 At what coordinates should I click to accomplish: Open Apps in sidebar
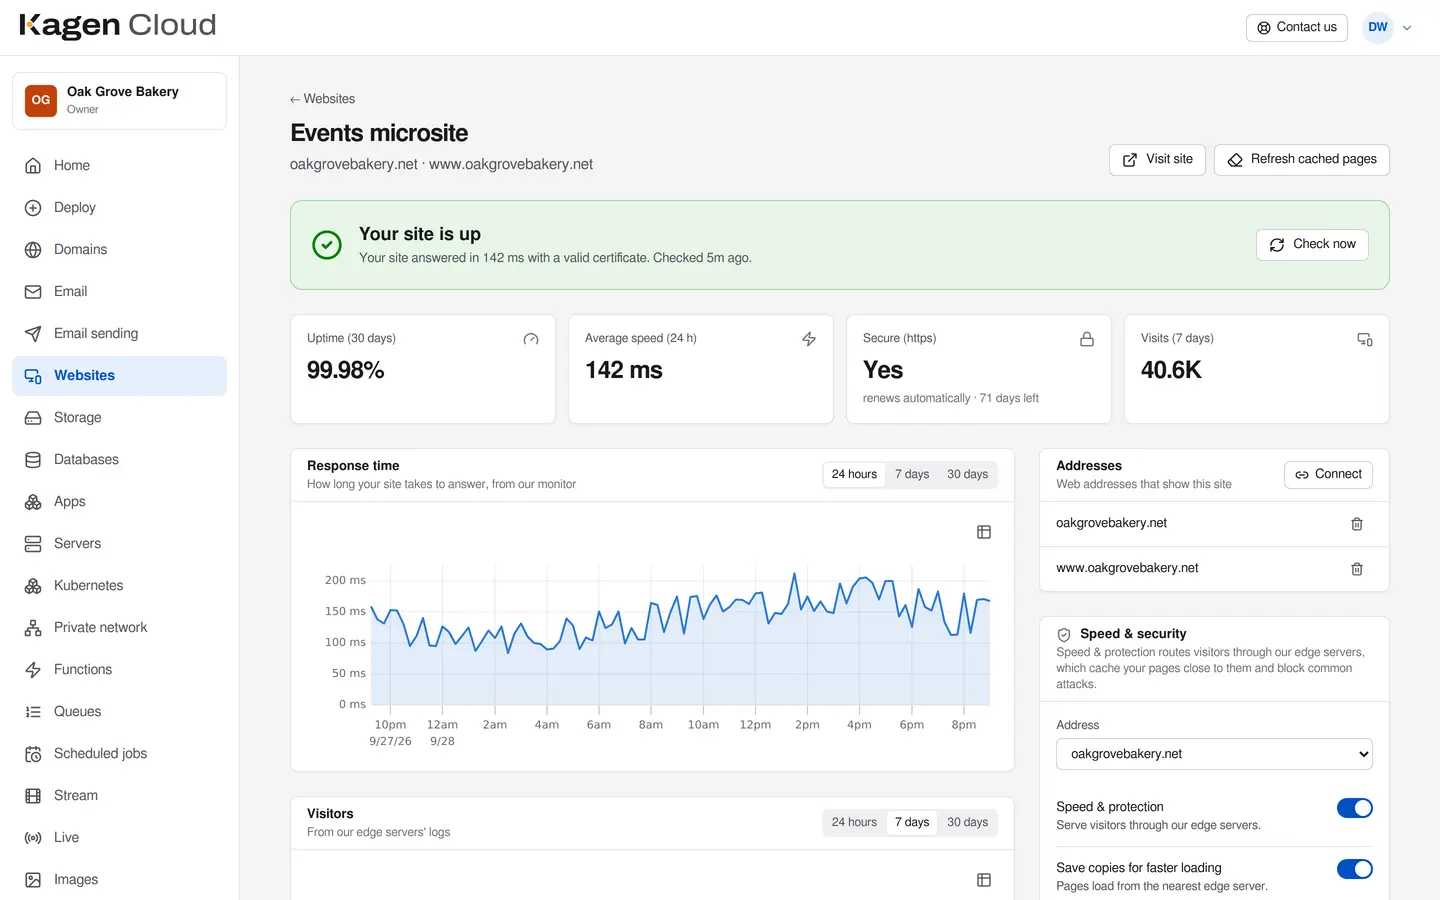[119, 502]
